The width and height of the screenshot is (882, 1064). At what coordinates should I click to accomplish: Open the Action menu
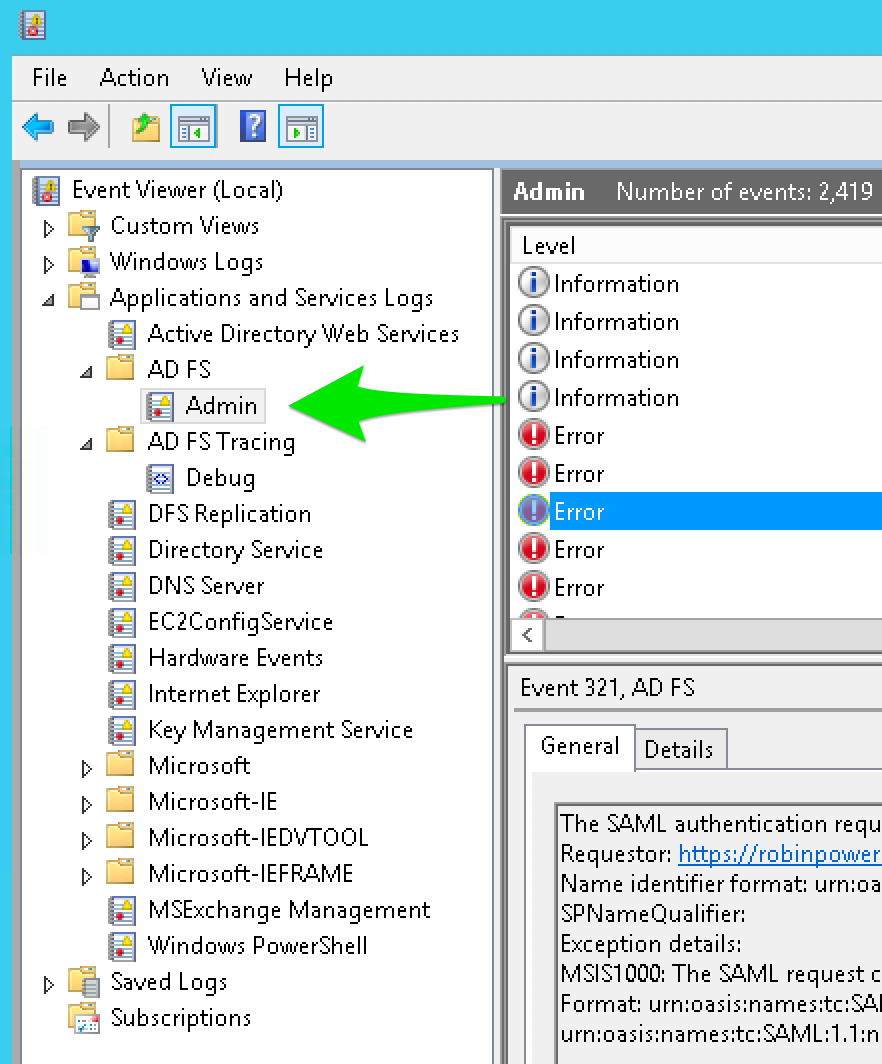pyautogui.click(x=134, y=78)
